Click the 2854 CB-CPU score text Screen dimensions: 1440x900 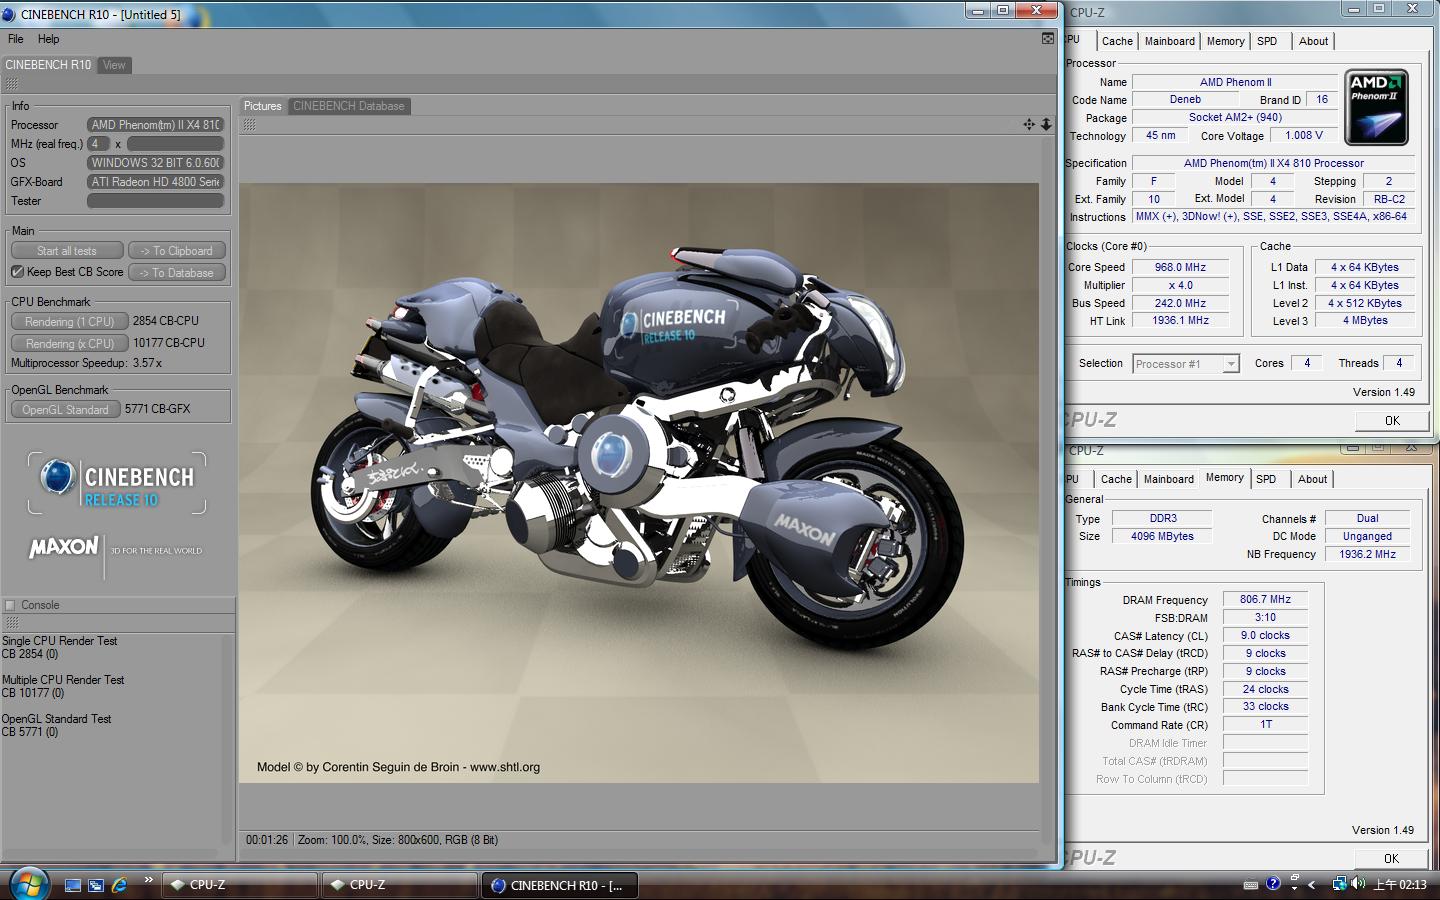coord(166,321)
